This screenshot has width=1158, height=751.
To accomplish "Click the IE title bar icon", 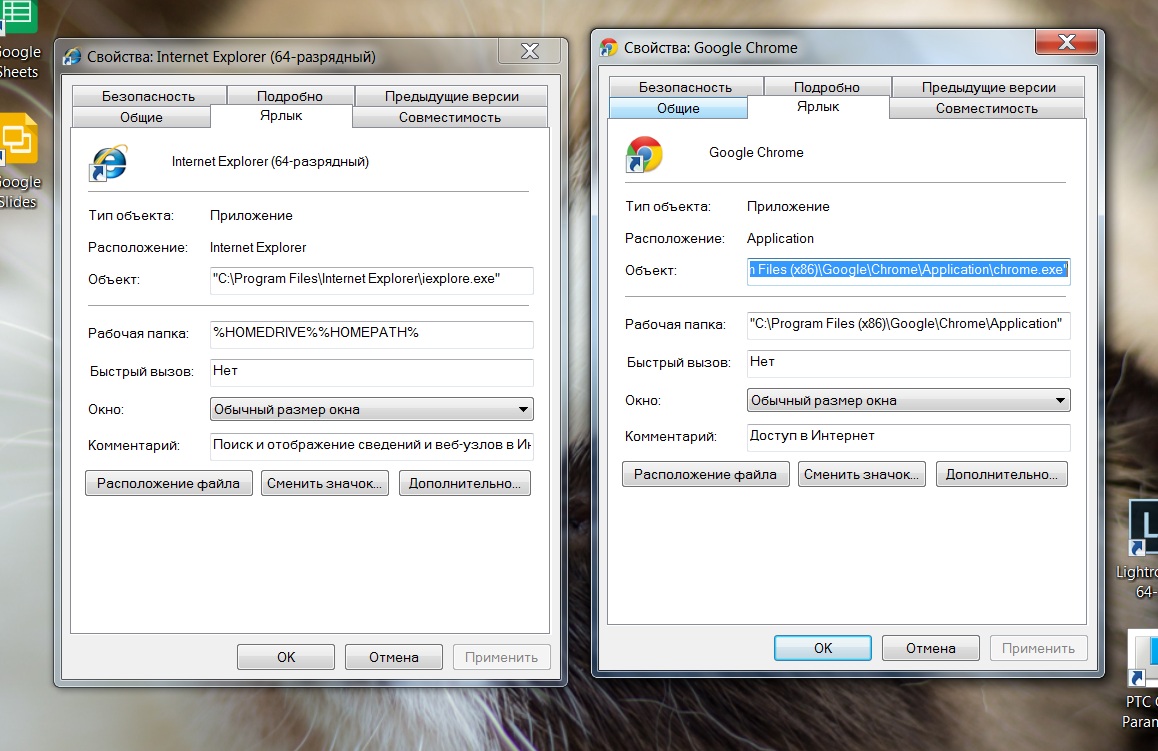I will pos(72,57).
